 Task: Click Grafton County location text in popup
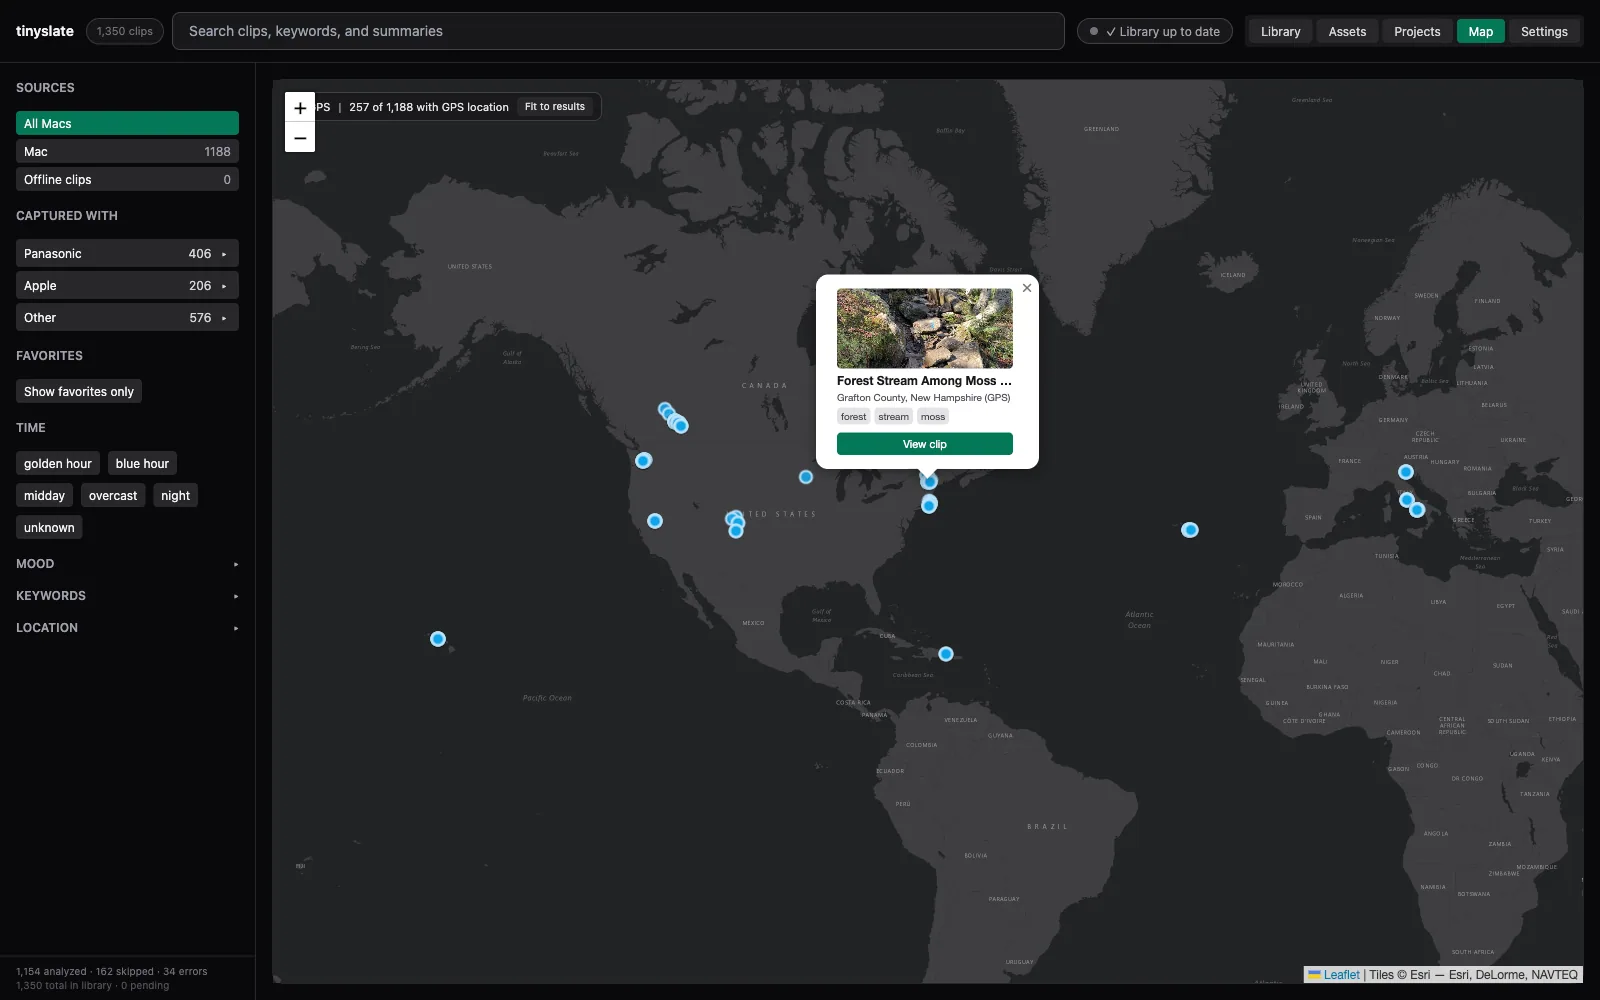pos(923,398)
